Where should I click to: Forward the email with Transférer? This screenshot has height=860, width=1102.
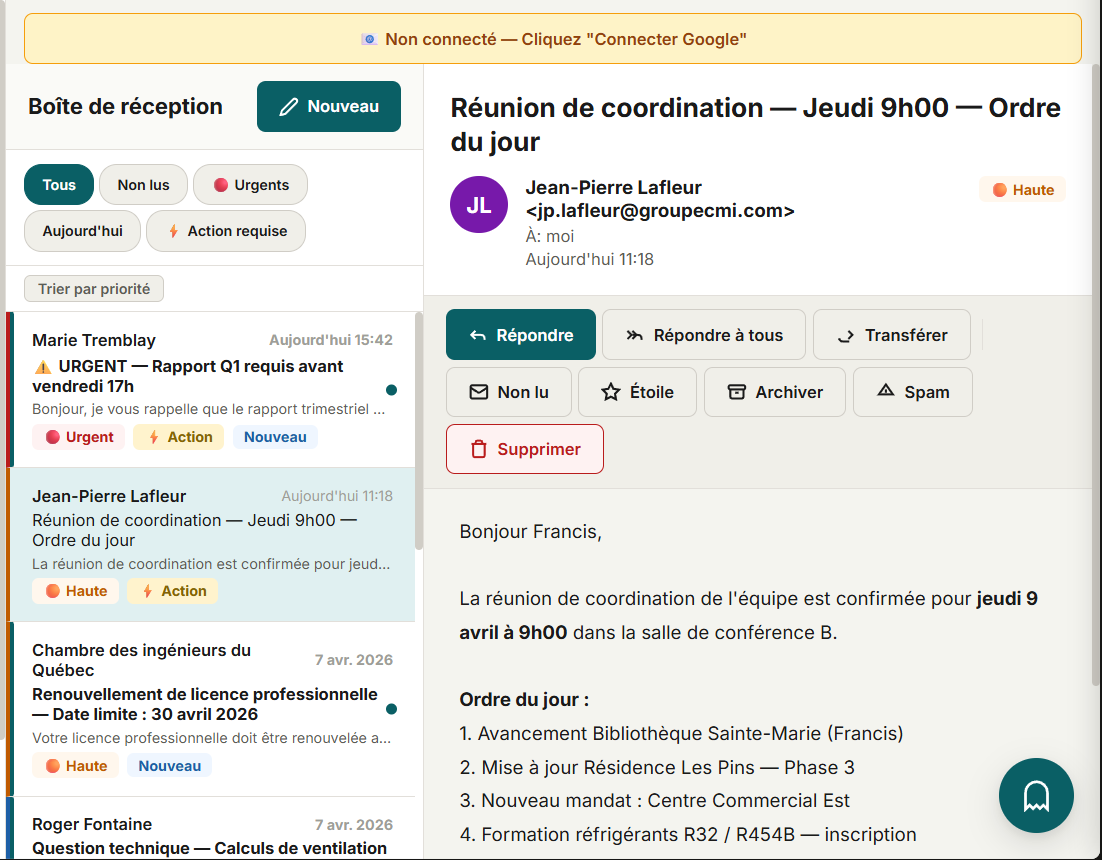pyautogui.click(x=891, y=335)
